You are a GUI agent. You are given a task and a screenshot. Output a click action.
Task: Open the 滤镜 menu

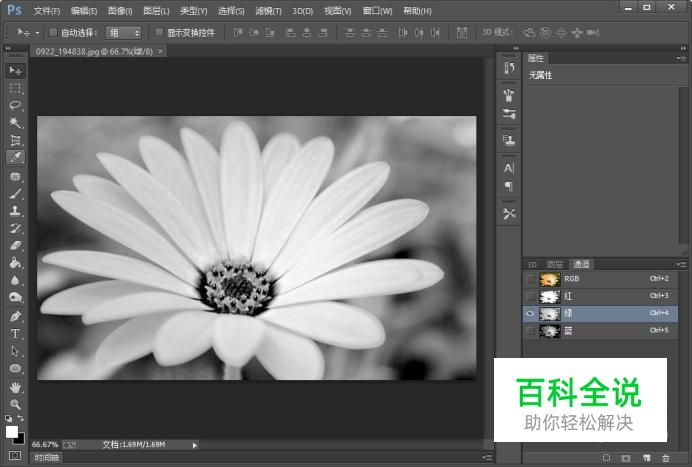click(268, 10)
